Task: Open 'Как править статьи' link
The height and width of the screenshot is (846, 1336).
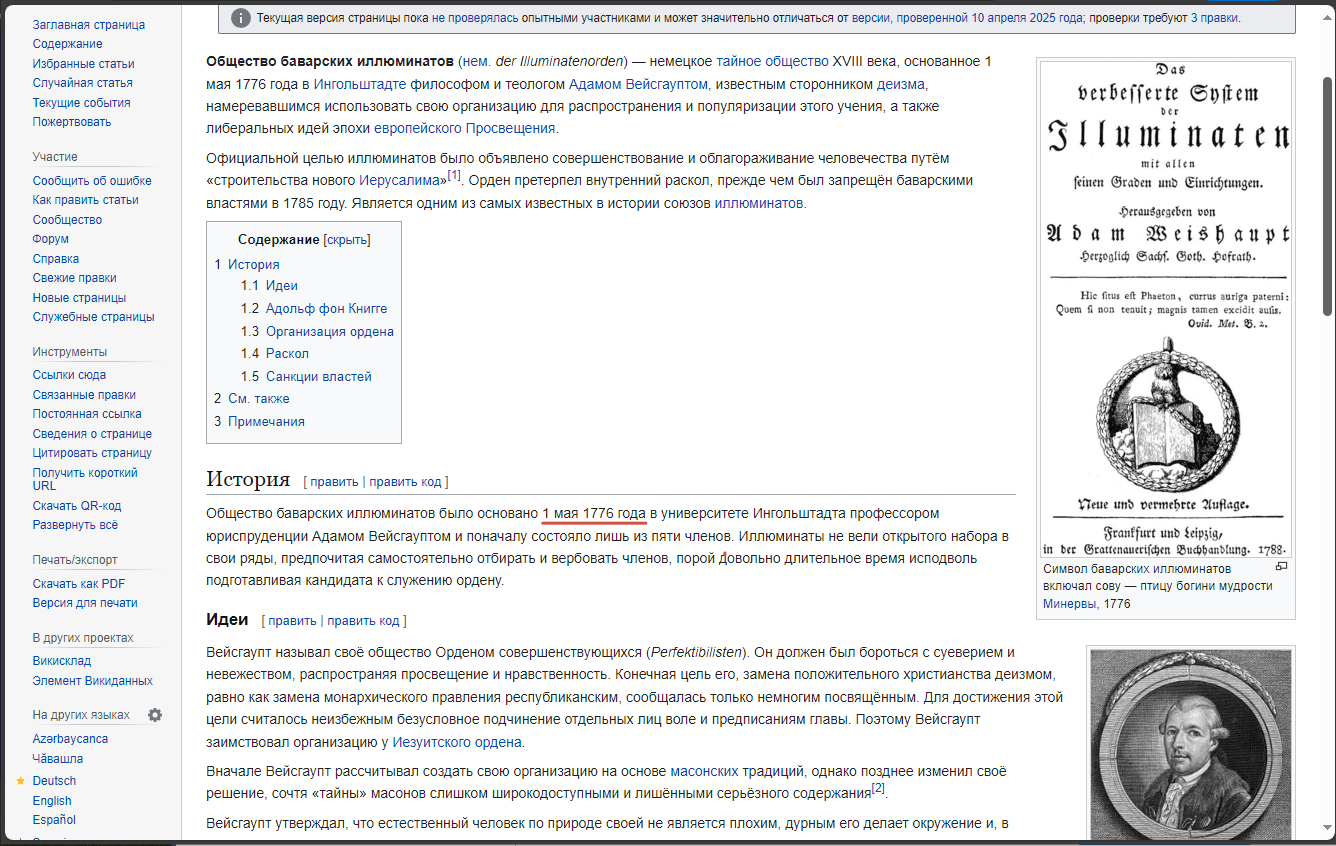Action: point(86,200)
